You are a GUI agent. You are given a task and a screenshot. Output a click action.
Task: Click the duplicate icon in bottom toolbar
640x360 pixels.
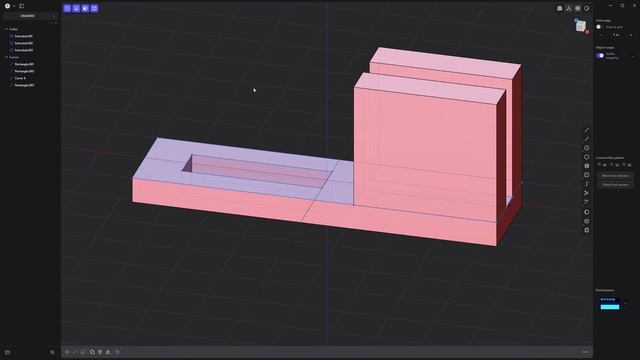[x=100, y=352]
